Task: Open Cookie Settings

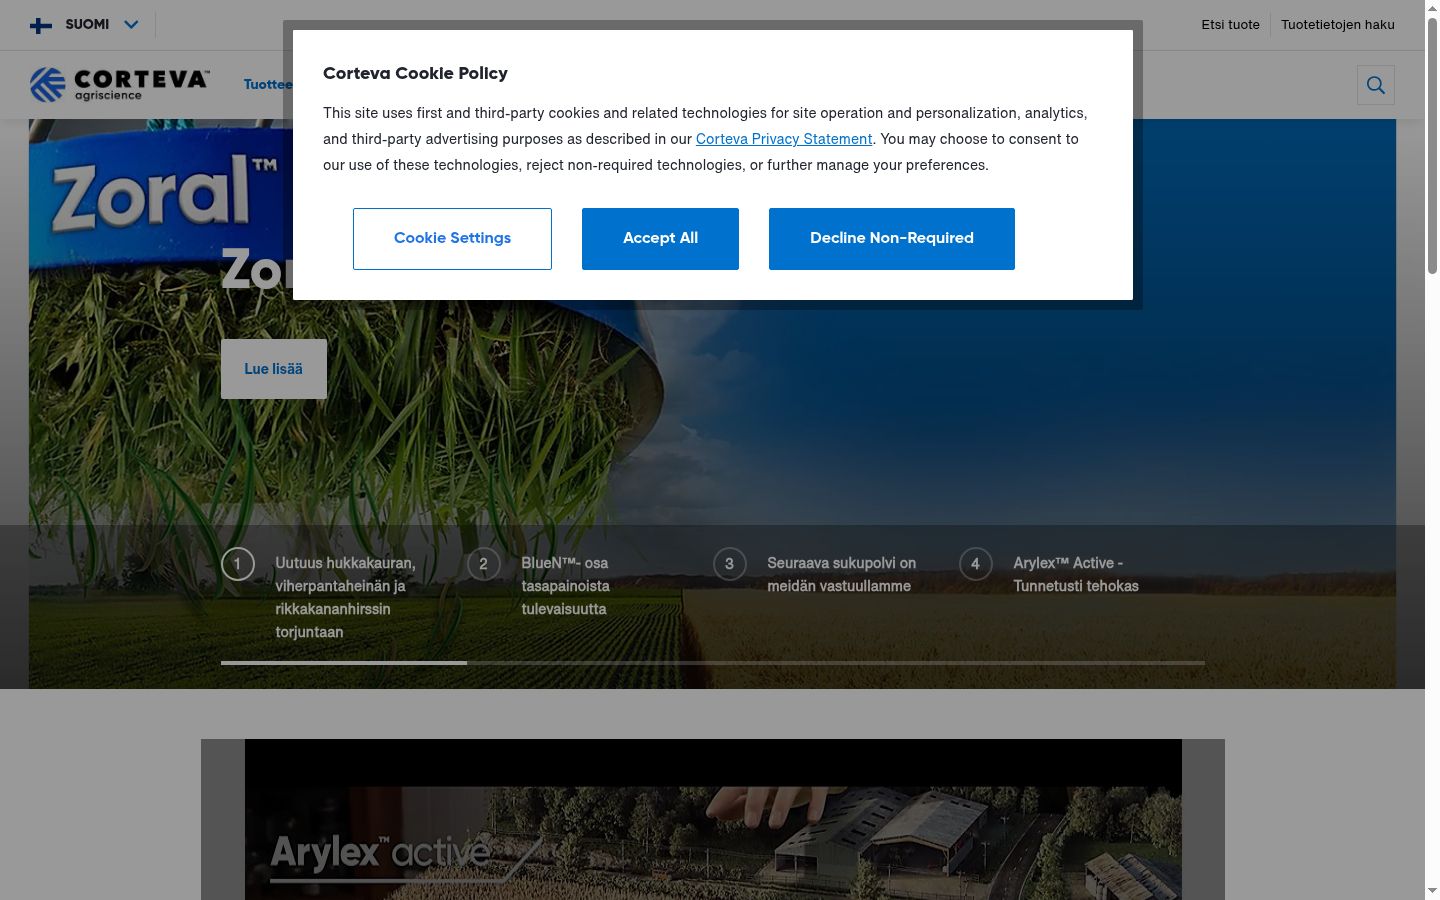Action: click(452, 238)
